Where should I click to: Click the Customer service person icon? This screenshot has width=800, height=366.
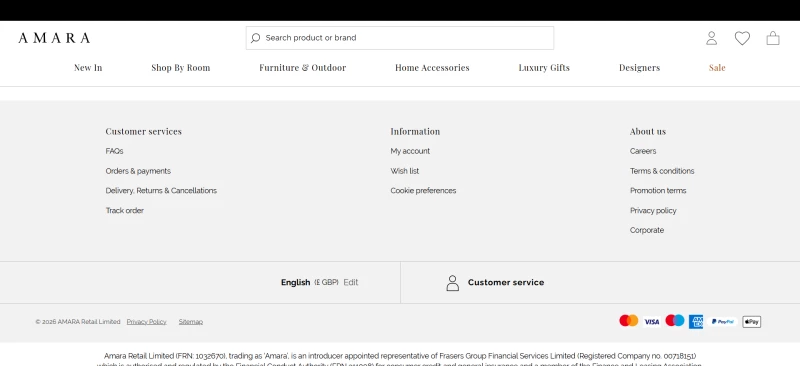453,283
